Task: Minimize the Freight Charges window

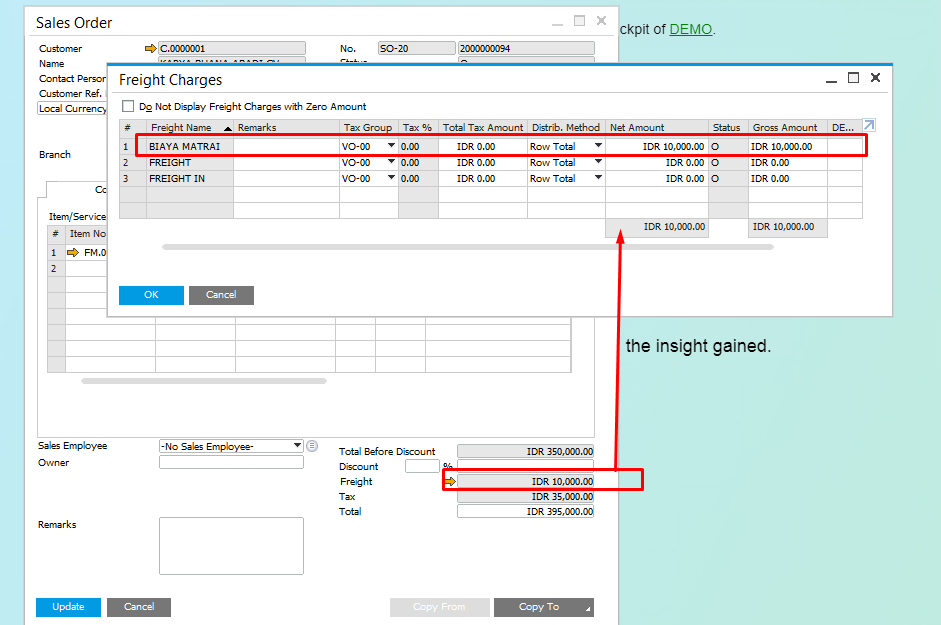Action: coord(831,79)
